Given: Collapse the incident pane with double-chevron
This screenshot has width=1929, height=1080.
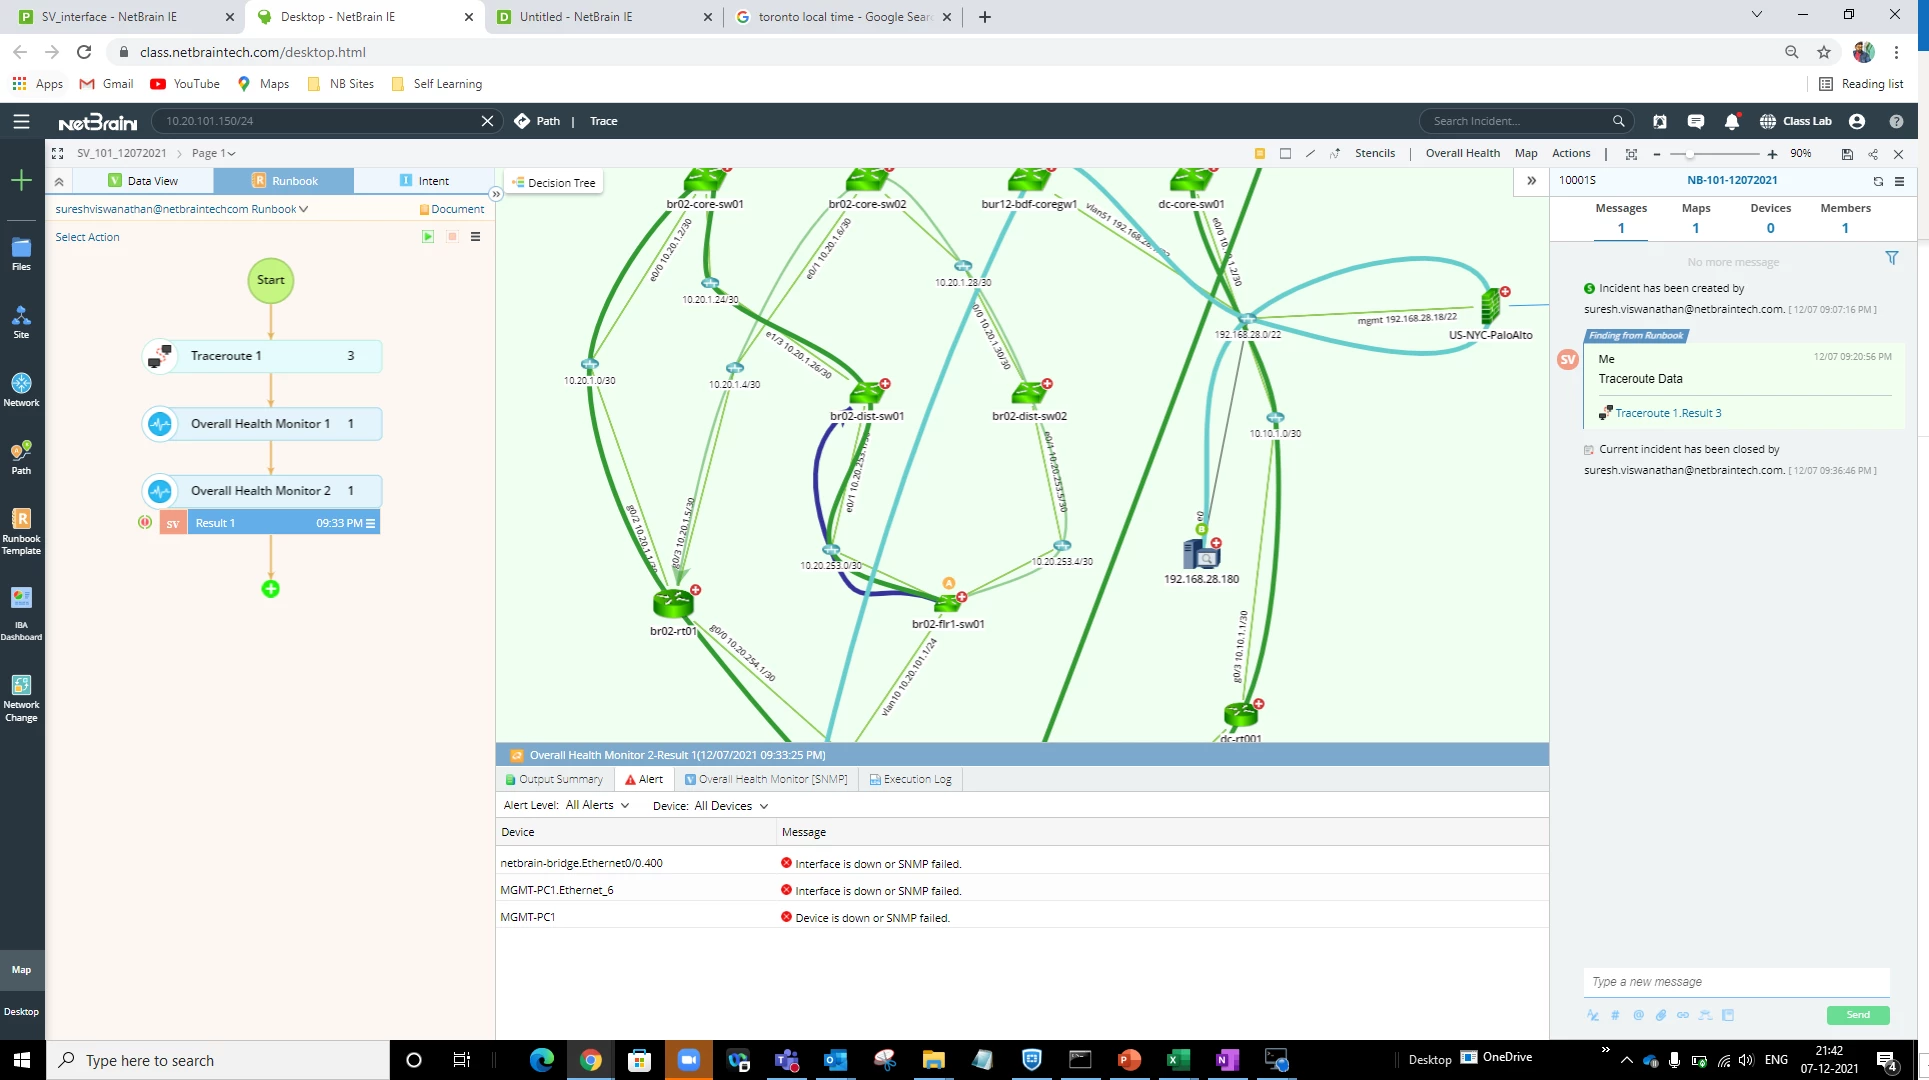Looking at the screenshot, I should pyautogui.click(x=1531, y=181).
